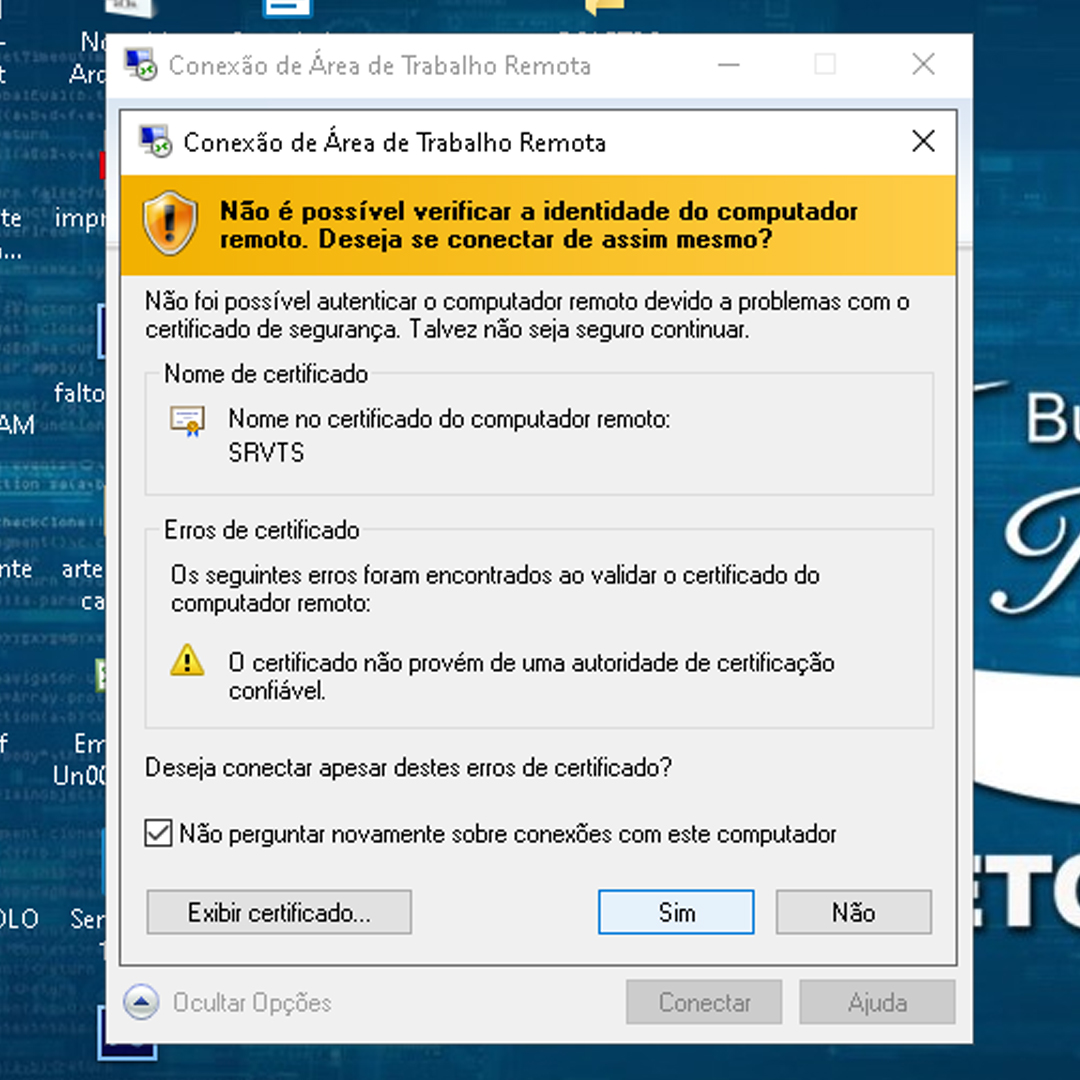Close the certificate warning dialog

(x=923, y=142)
